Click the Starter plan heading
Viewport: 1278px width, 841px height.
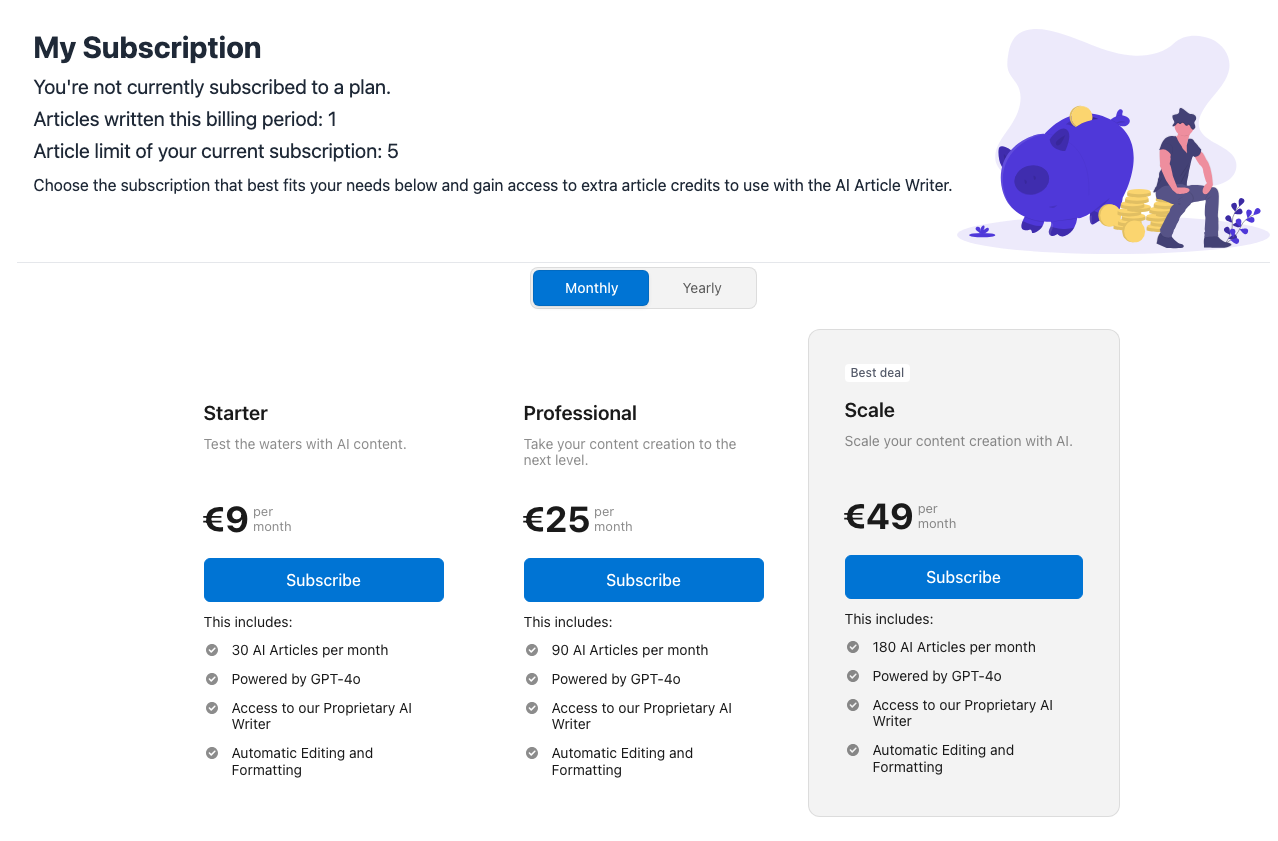[236, 413]
